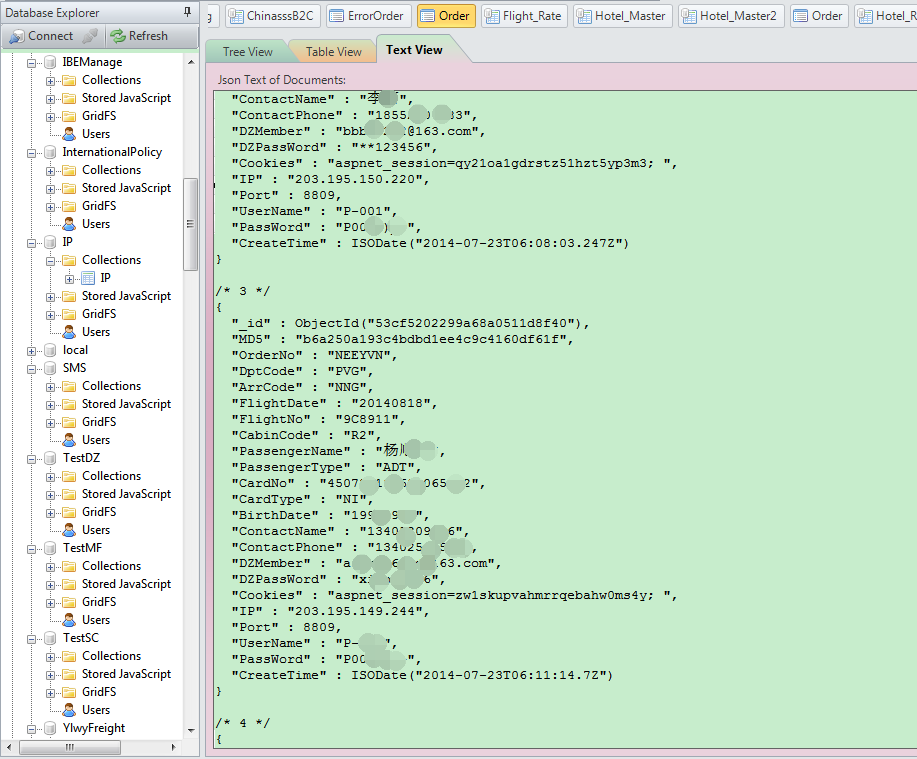This screenshot has height=759, width=917.
Task: Collapse the InternationalPolicy database node
Action: (x=32, y=153)
